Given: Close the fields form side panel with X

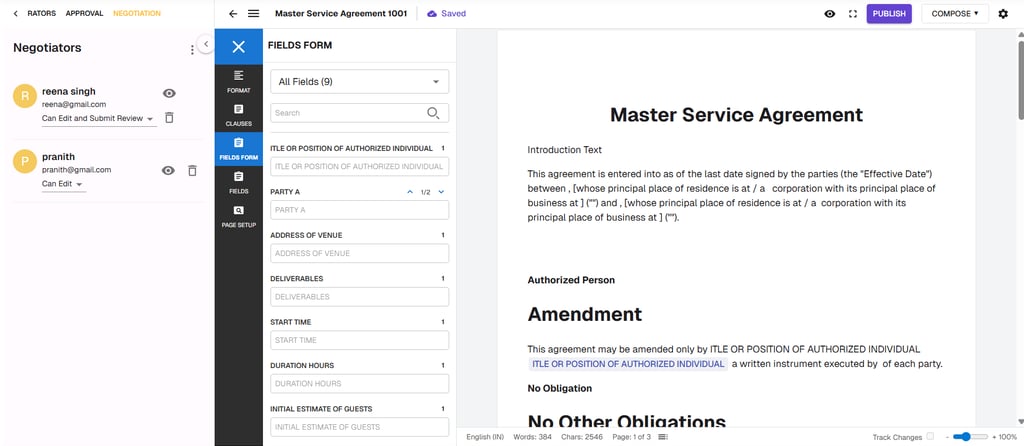Looking at the screenshot, I should tap(238, 46).
